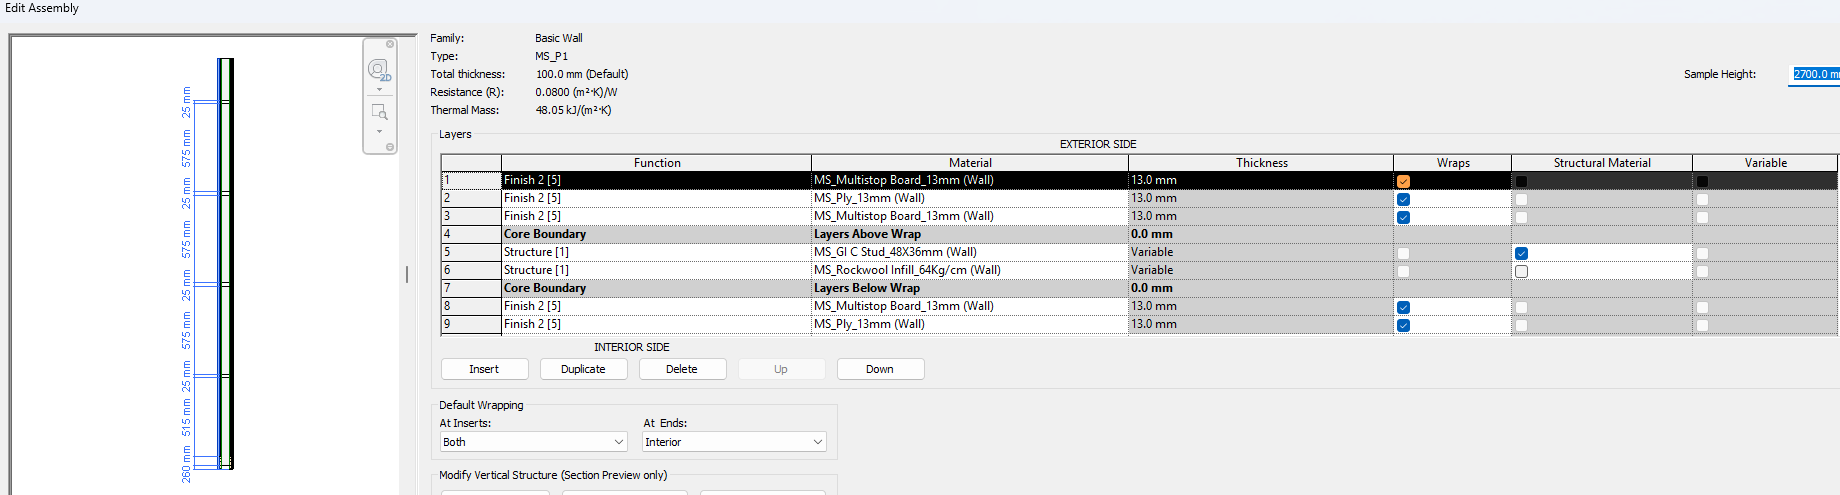Screen dimensions: 1840x495
Task: Open the At Ends wrapping dropdown
Action: [734, 442]
